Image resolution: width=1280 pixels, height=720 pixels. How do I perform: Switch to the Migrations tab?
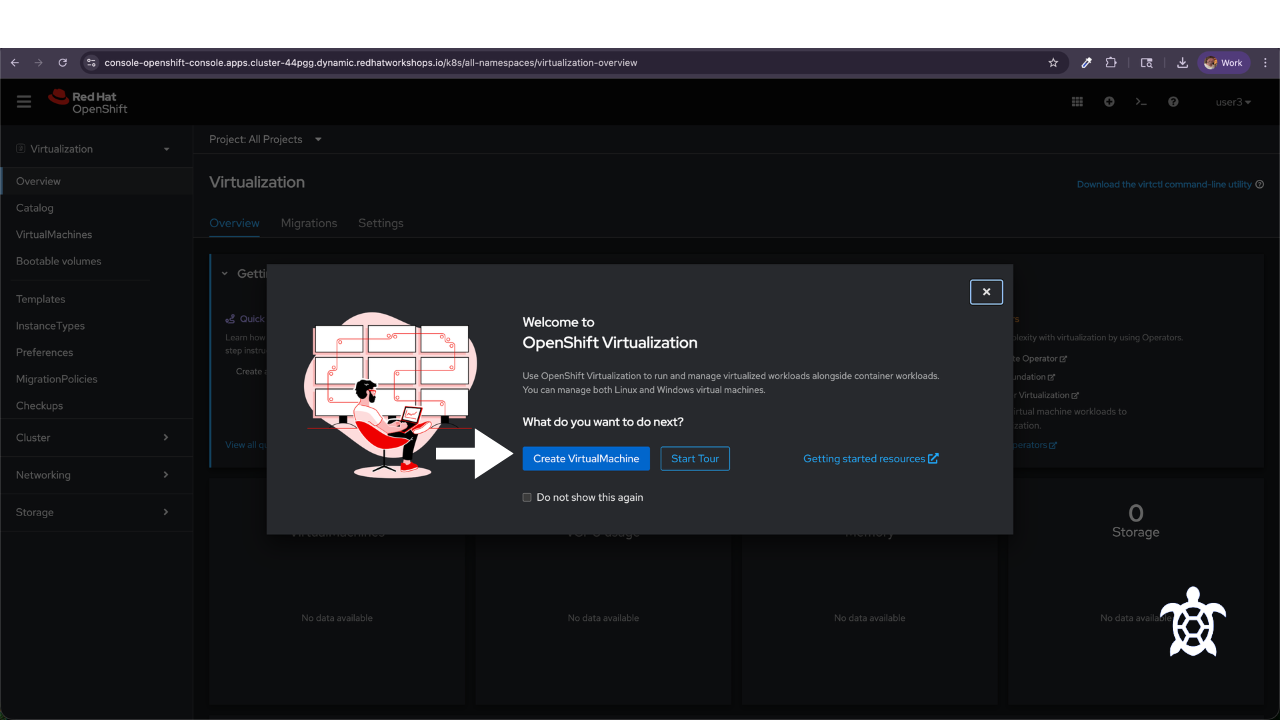309,223
